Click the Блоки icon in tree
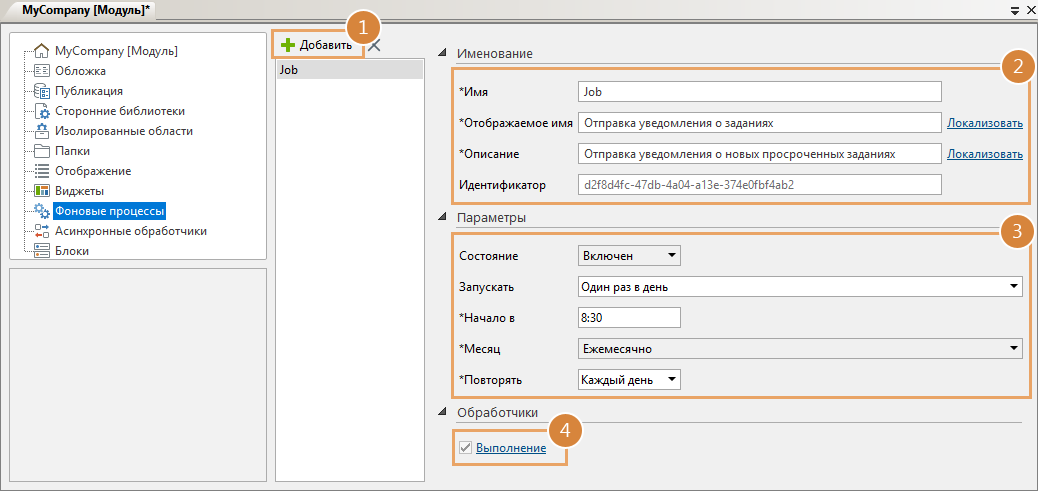This screenshot has width=1038, height=491. tap(42, 251)
